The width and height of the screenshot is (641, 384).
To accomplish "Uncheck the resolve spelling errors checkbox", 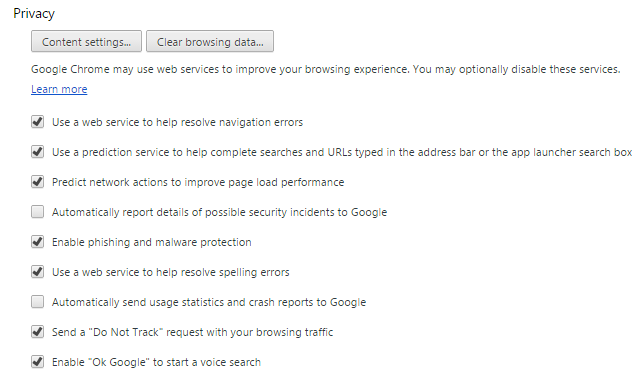I will [38, 272].
